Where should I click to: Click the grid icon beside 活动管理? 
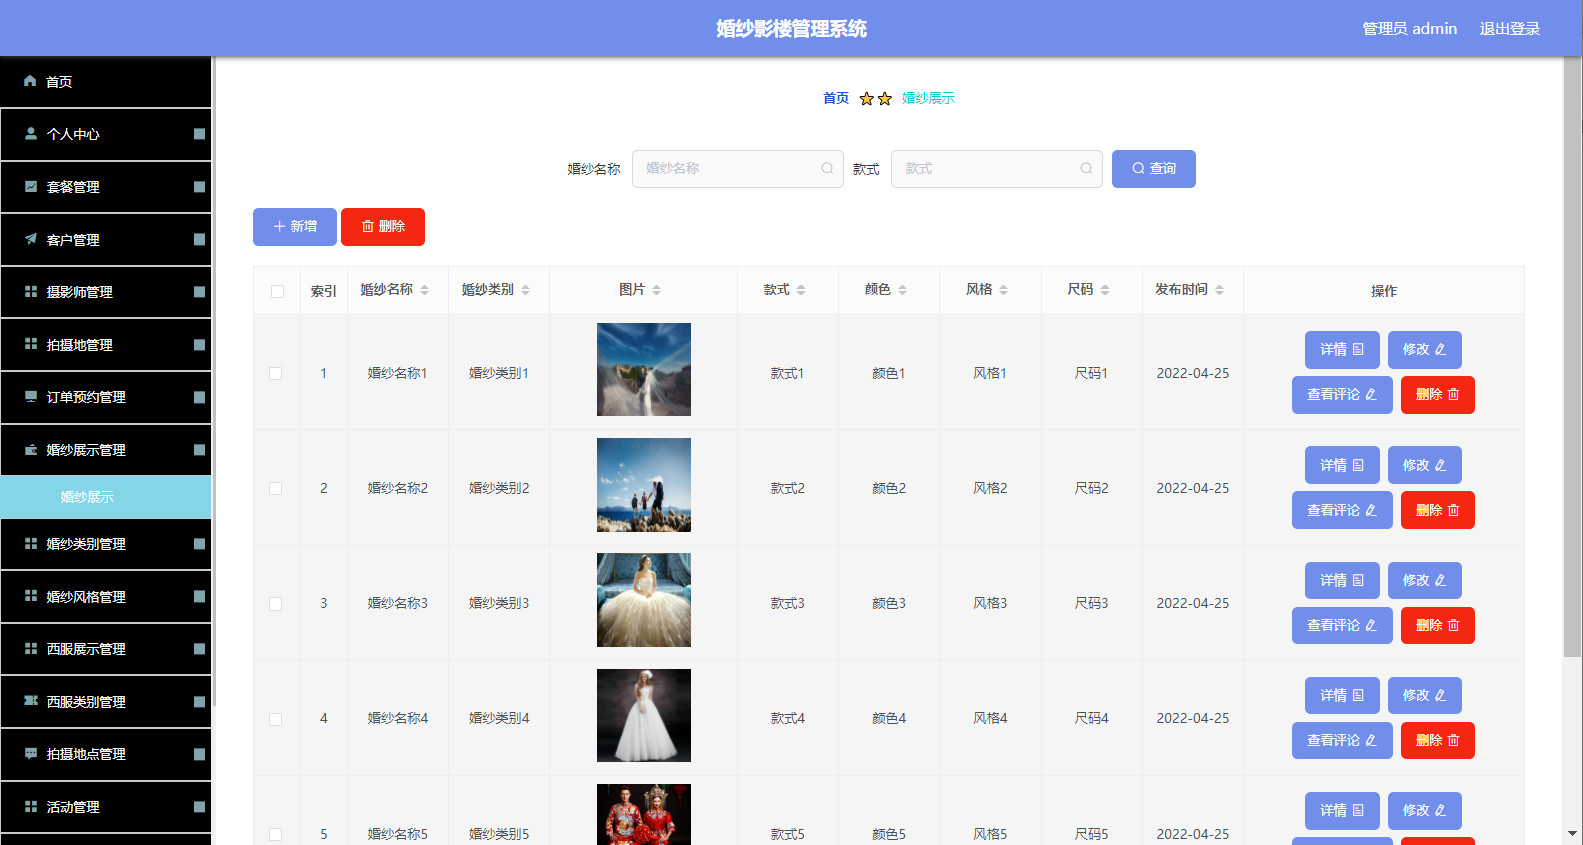[31, 806]
